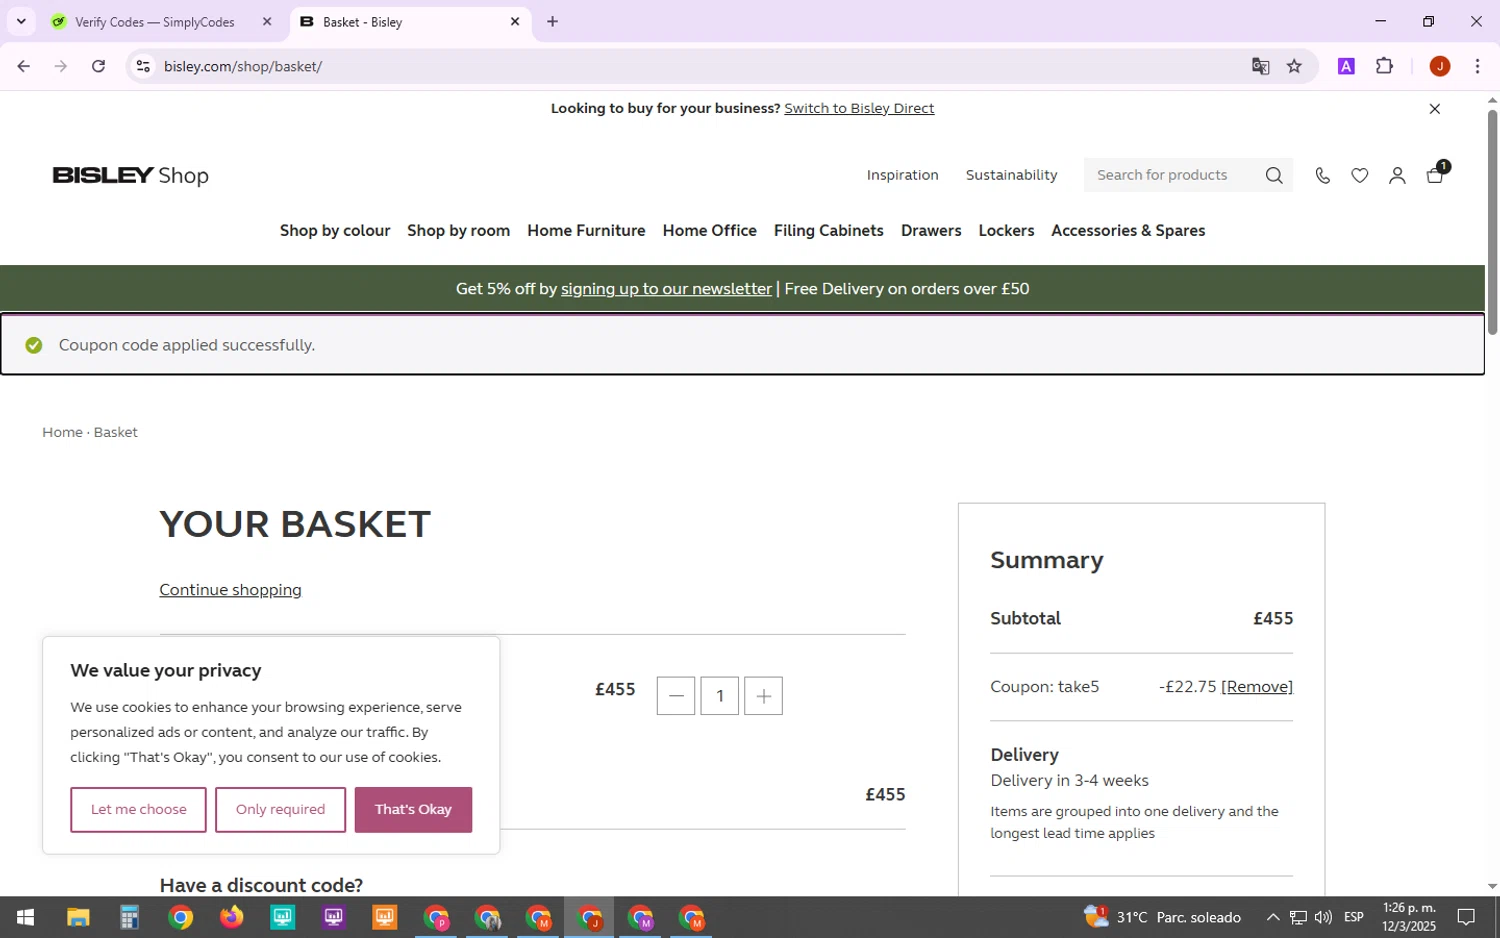Viewport: 1500px width, 938px height.
Task: Remove the take5 coupon
Action: coord(1257,687)
